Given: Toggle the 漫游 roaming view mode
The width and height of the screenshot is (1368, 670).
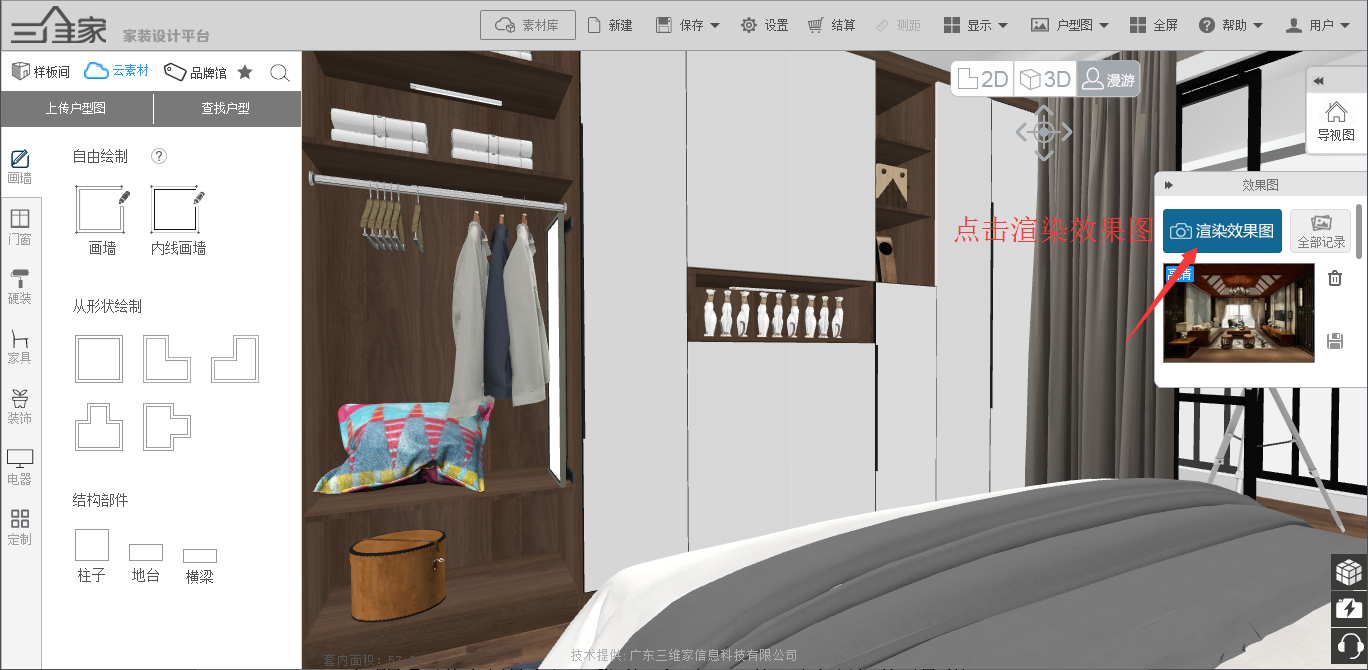Looking at the screenshot, I should [x=1109, y=79].
